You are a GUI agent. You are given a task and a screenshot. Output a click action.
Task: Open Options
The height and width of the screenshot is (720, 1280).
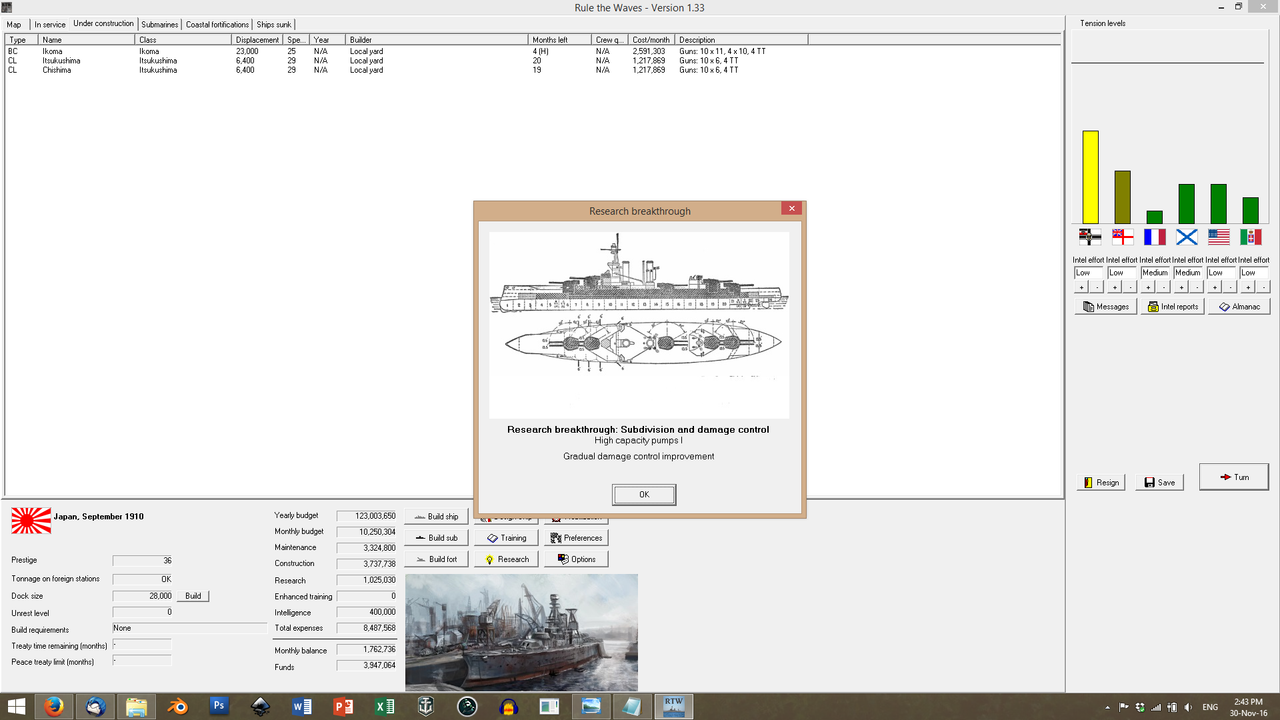pyautogui.click(x=577, y=559)
